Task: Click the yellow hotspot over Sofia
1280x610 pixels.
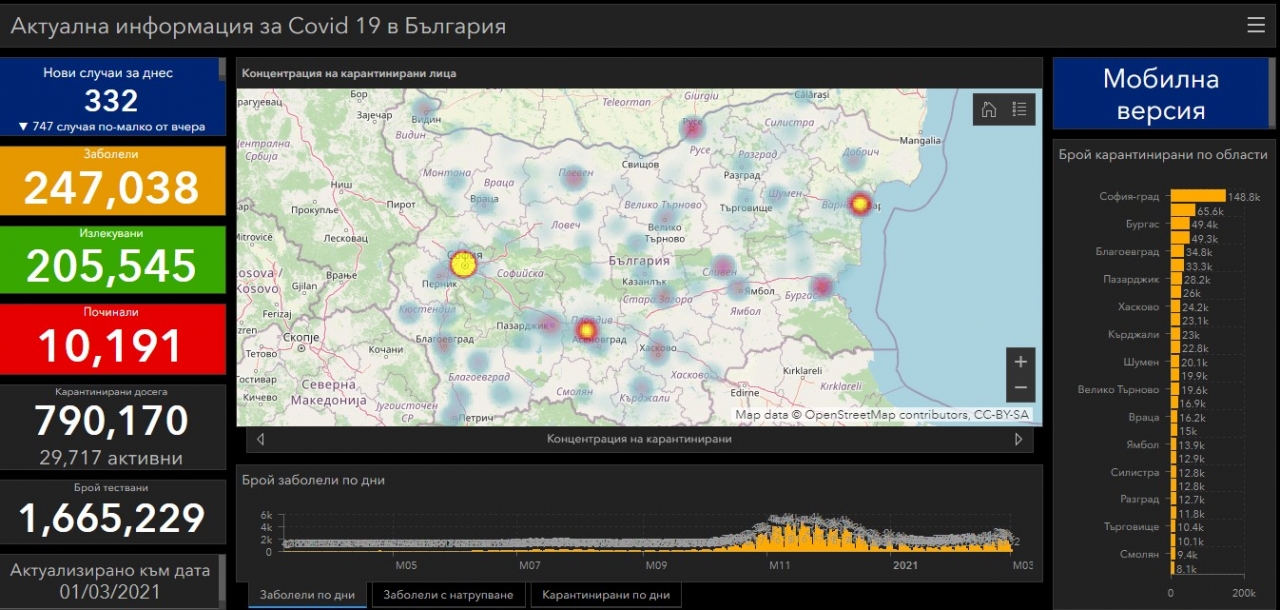Action: pyautogui.click(x=461, y=264)
